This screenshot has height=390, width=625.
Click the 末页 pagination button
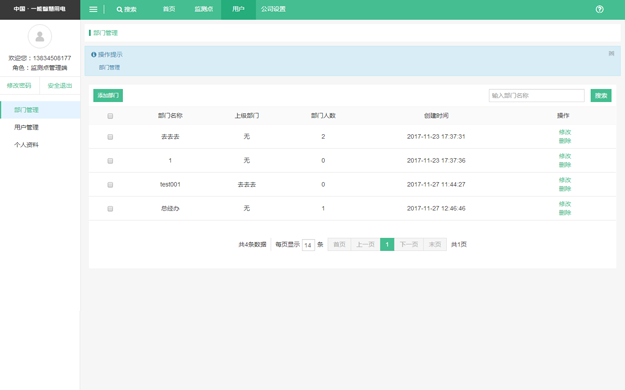point(435,244)
